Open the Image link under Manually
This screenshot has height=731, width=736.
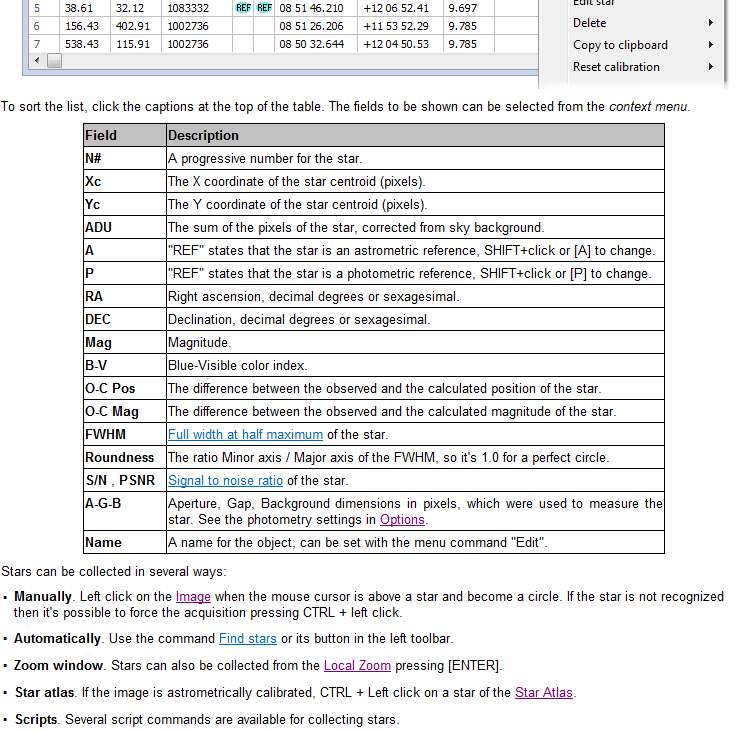[x=193, y=597]
